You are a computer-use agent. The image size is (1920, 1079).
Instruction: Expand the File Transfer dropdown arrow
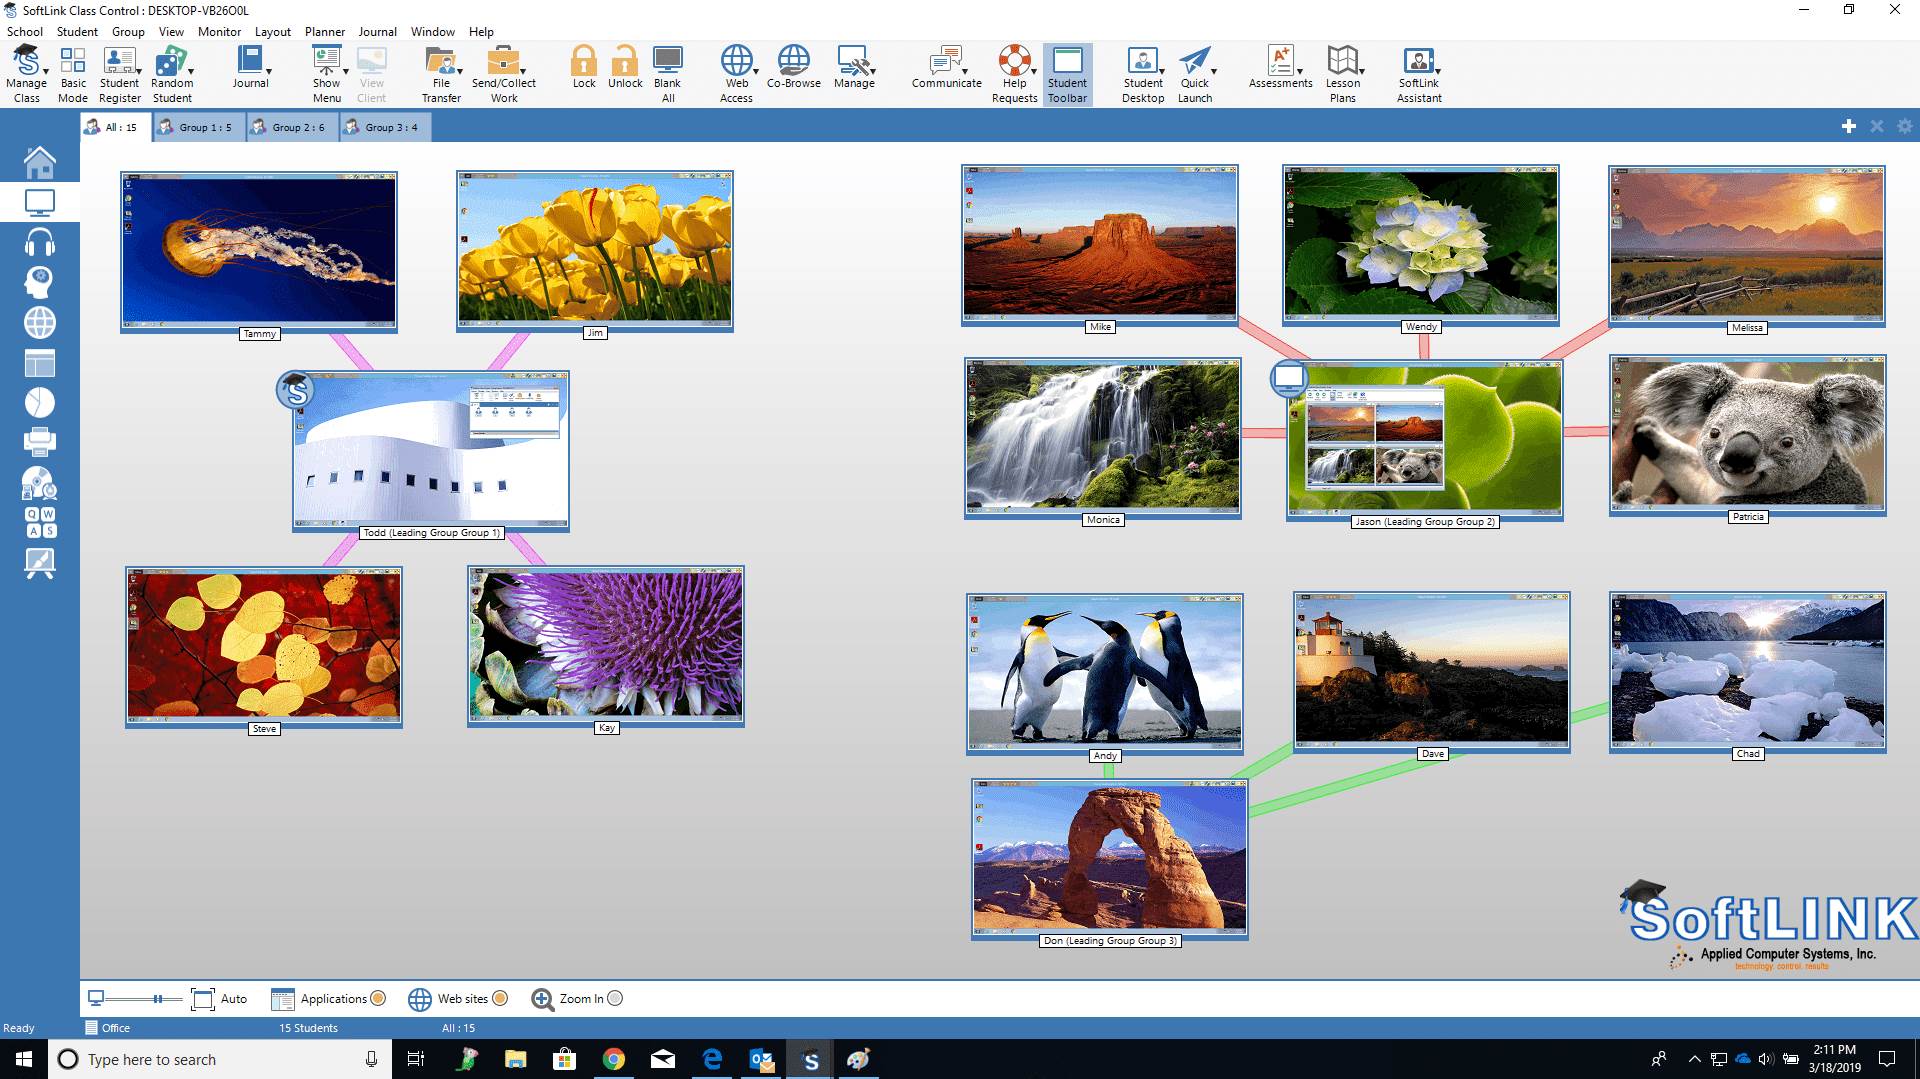[x=460, y=72]
